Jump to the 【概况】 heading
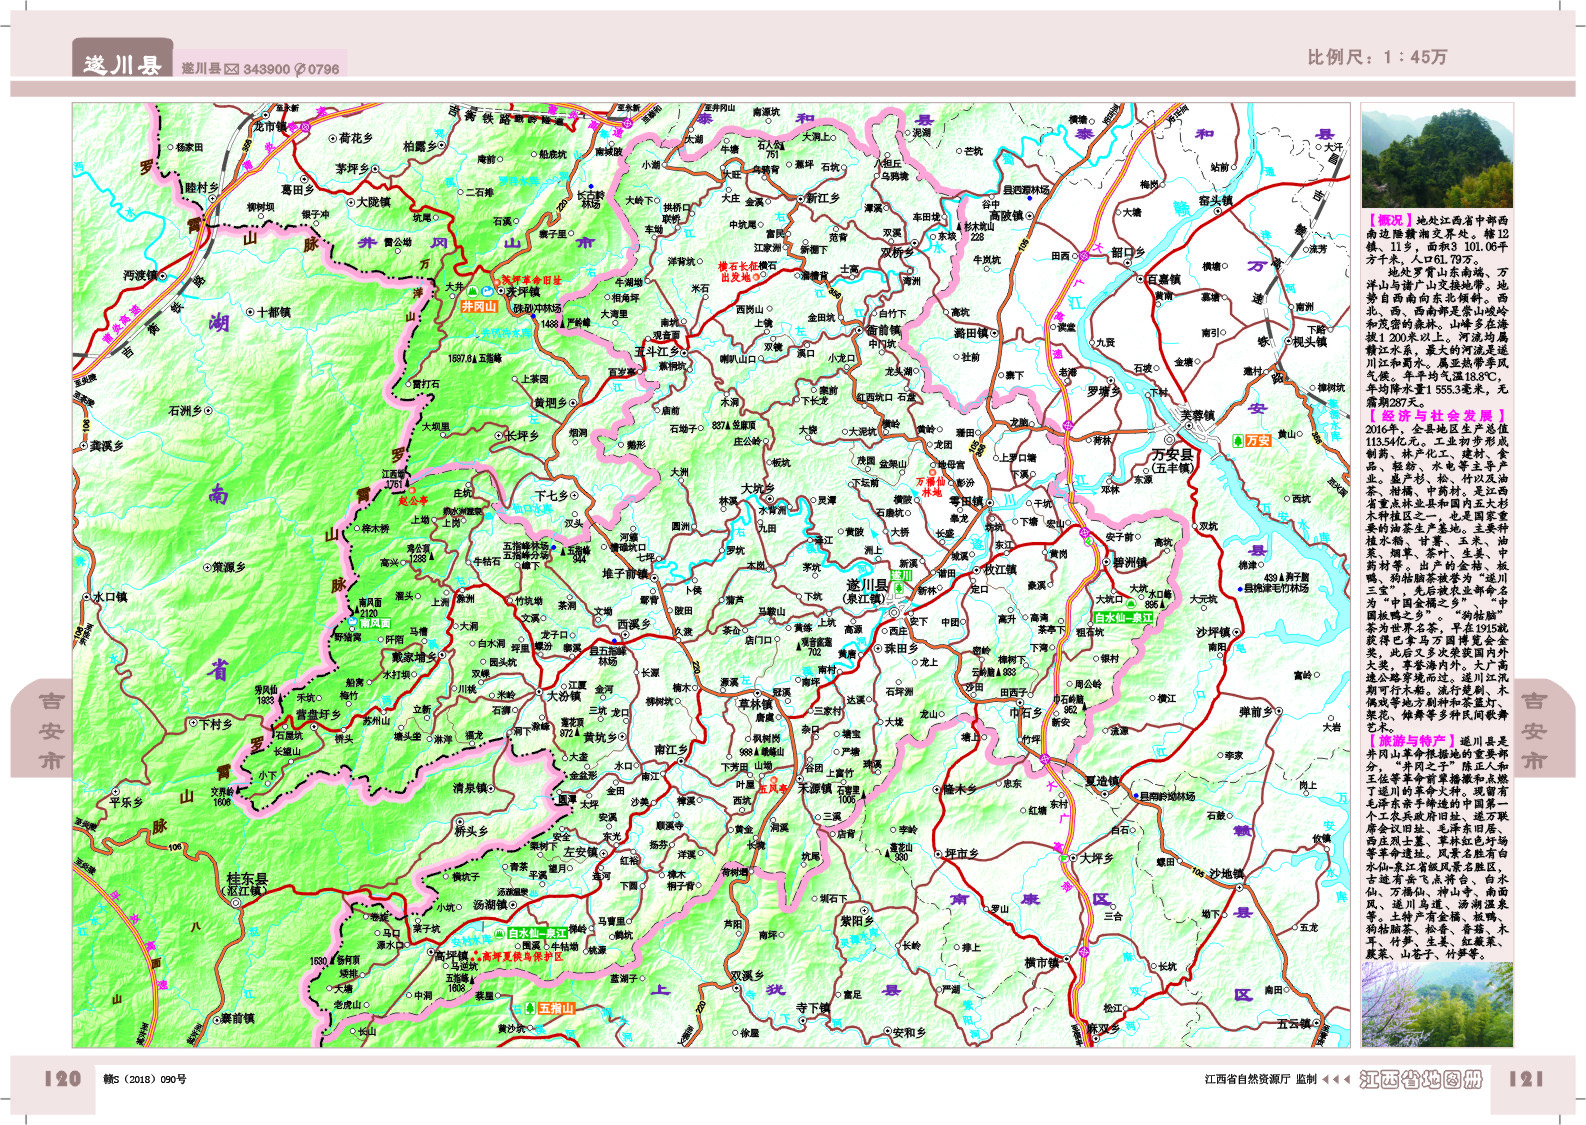 [x=1391, y=219]
